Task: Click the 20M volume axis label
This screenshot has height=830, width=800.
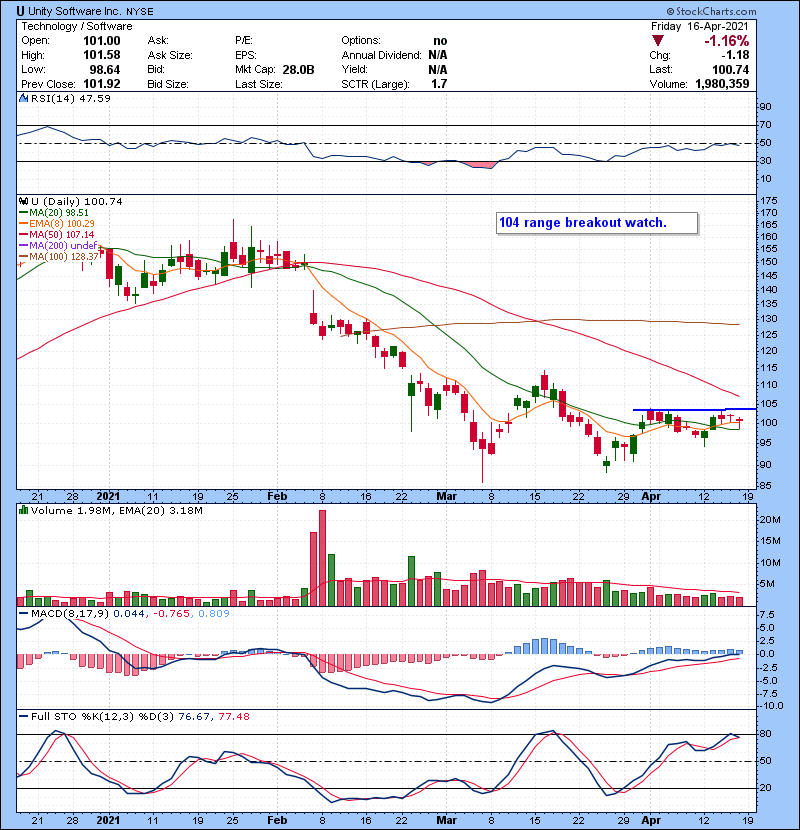Action: click(x=770, y=520)
